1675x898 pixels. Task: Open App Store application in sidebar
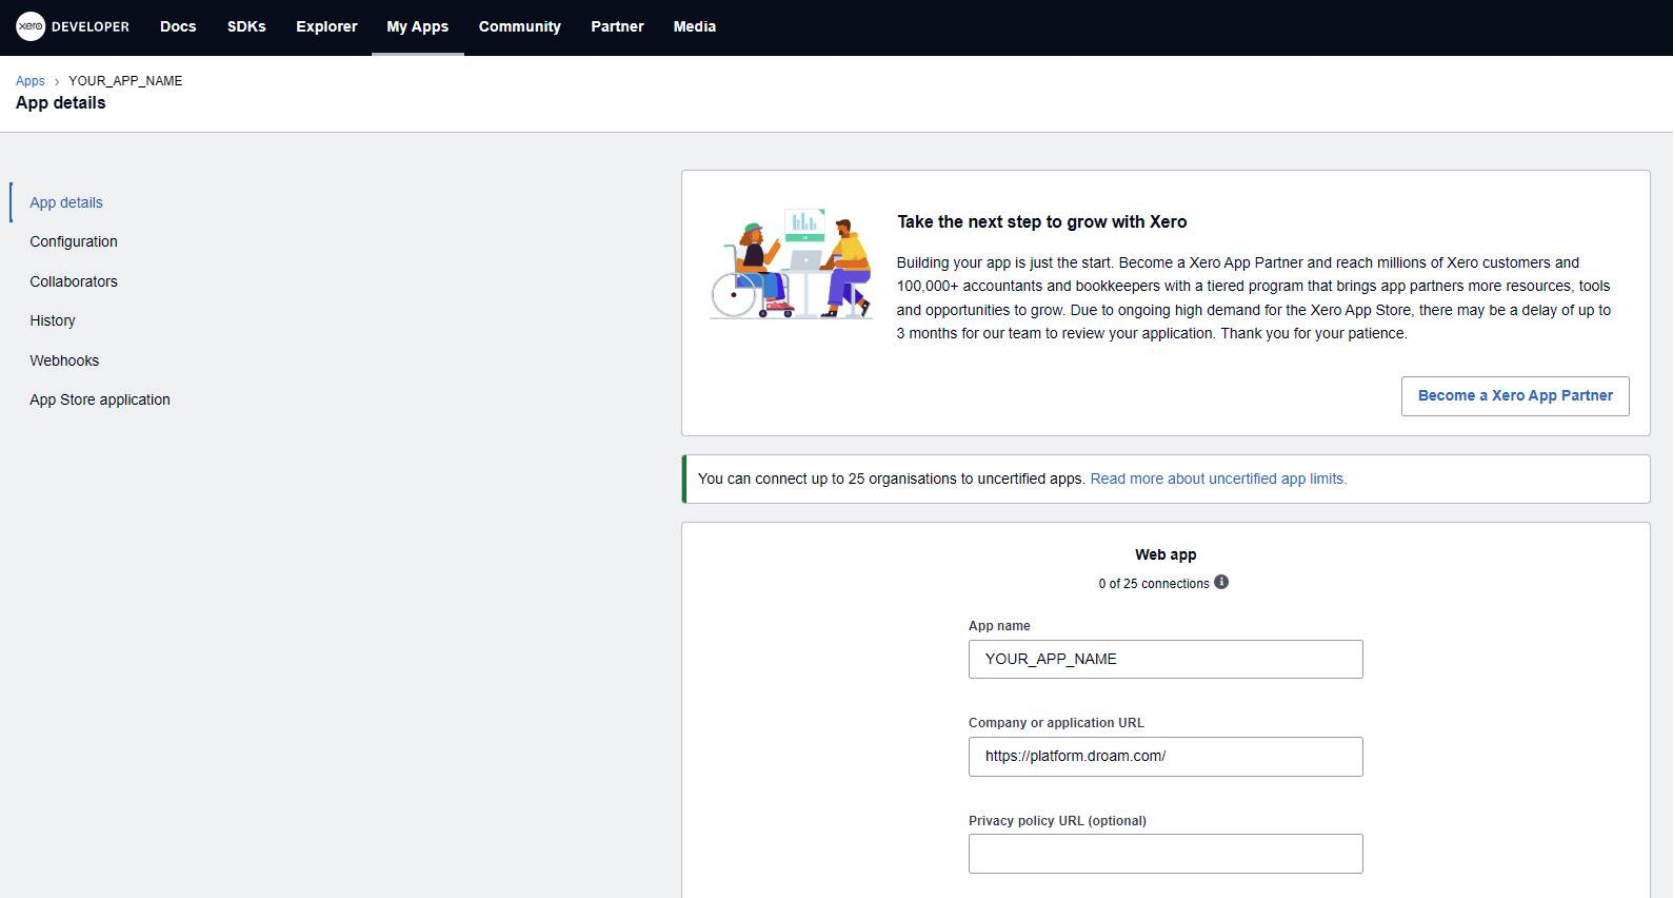tap(100, 400)
